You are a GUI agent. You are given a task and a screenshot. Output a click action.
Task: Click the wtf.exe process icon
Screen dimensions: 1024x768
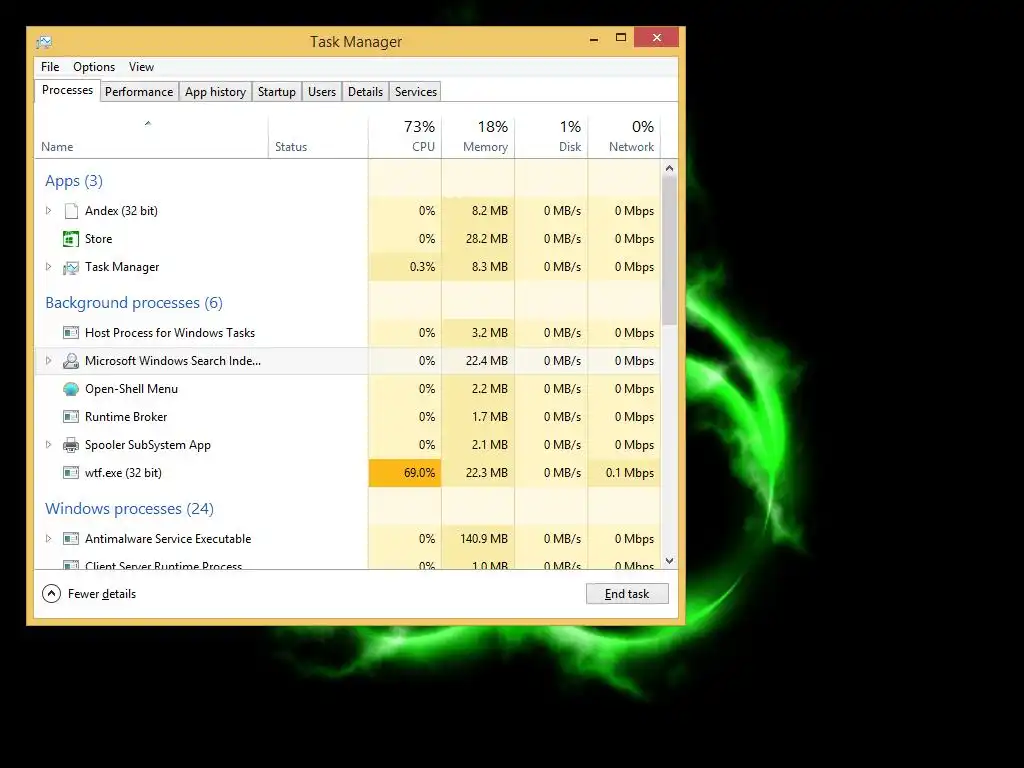coord(71,473)
